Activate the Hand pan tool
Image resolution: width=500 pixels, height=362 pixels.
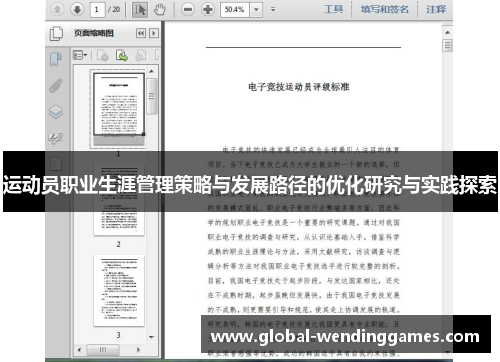[160, 10]
